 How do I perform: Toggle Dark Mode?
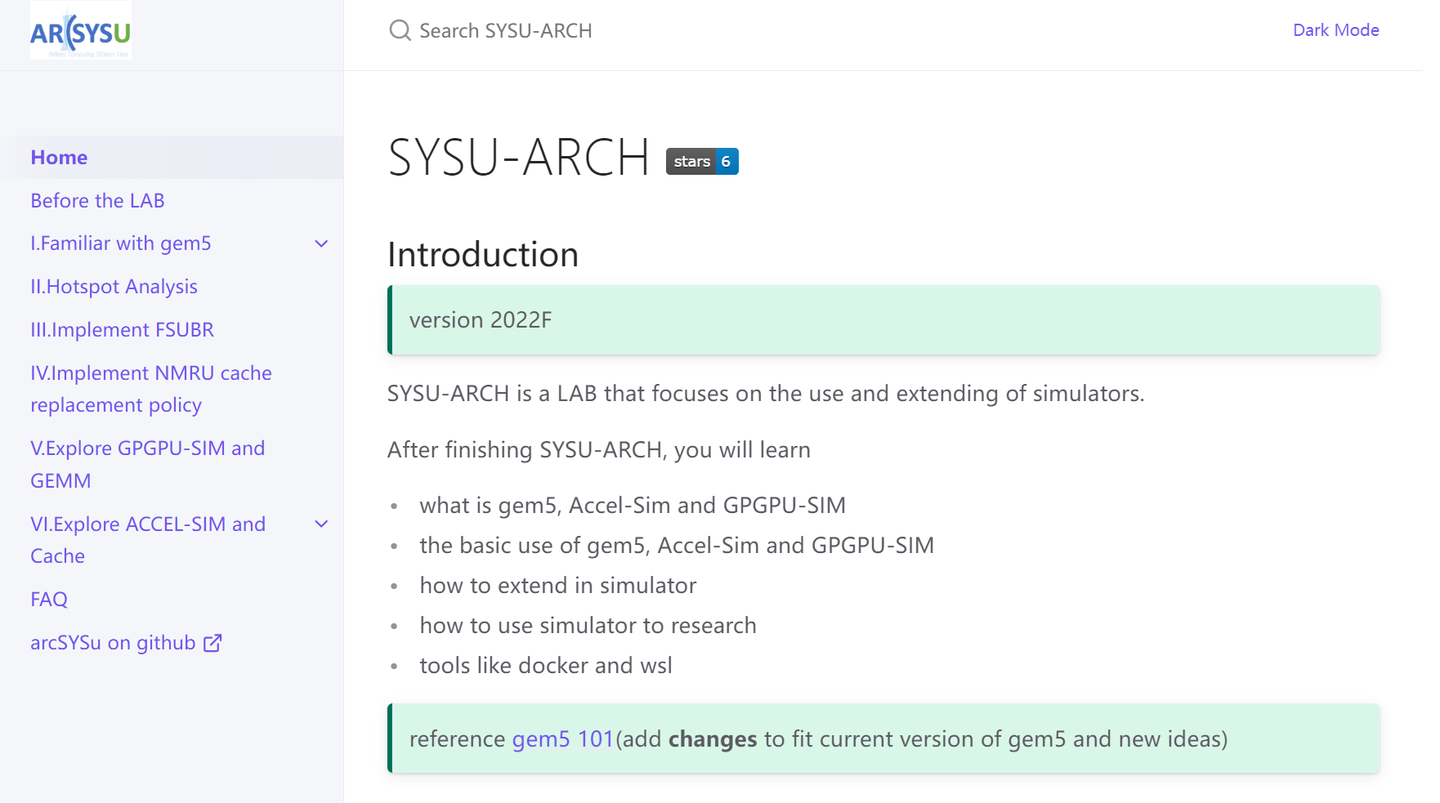click(x=1335, y=30)
